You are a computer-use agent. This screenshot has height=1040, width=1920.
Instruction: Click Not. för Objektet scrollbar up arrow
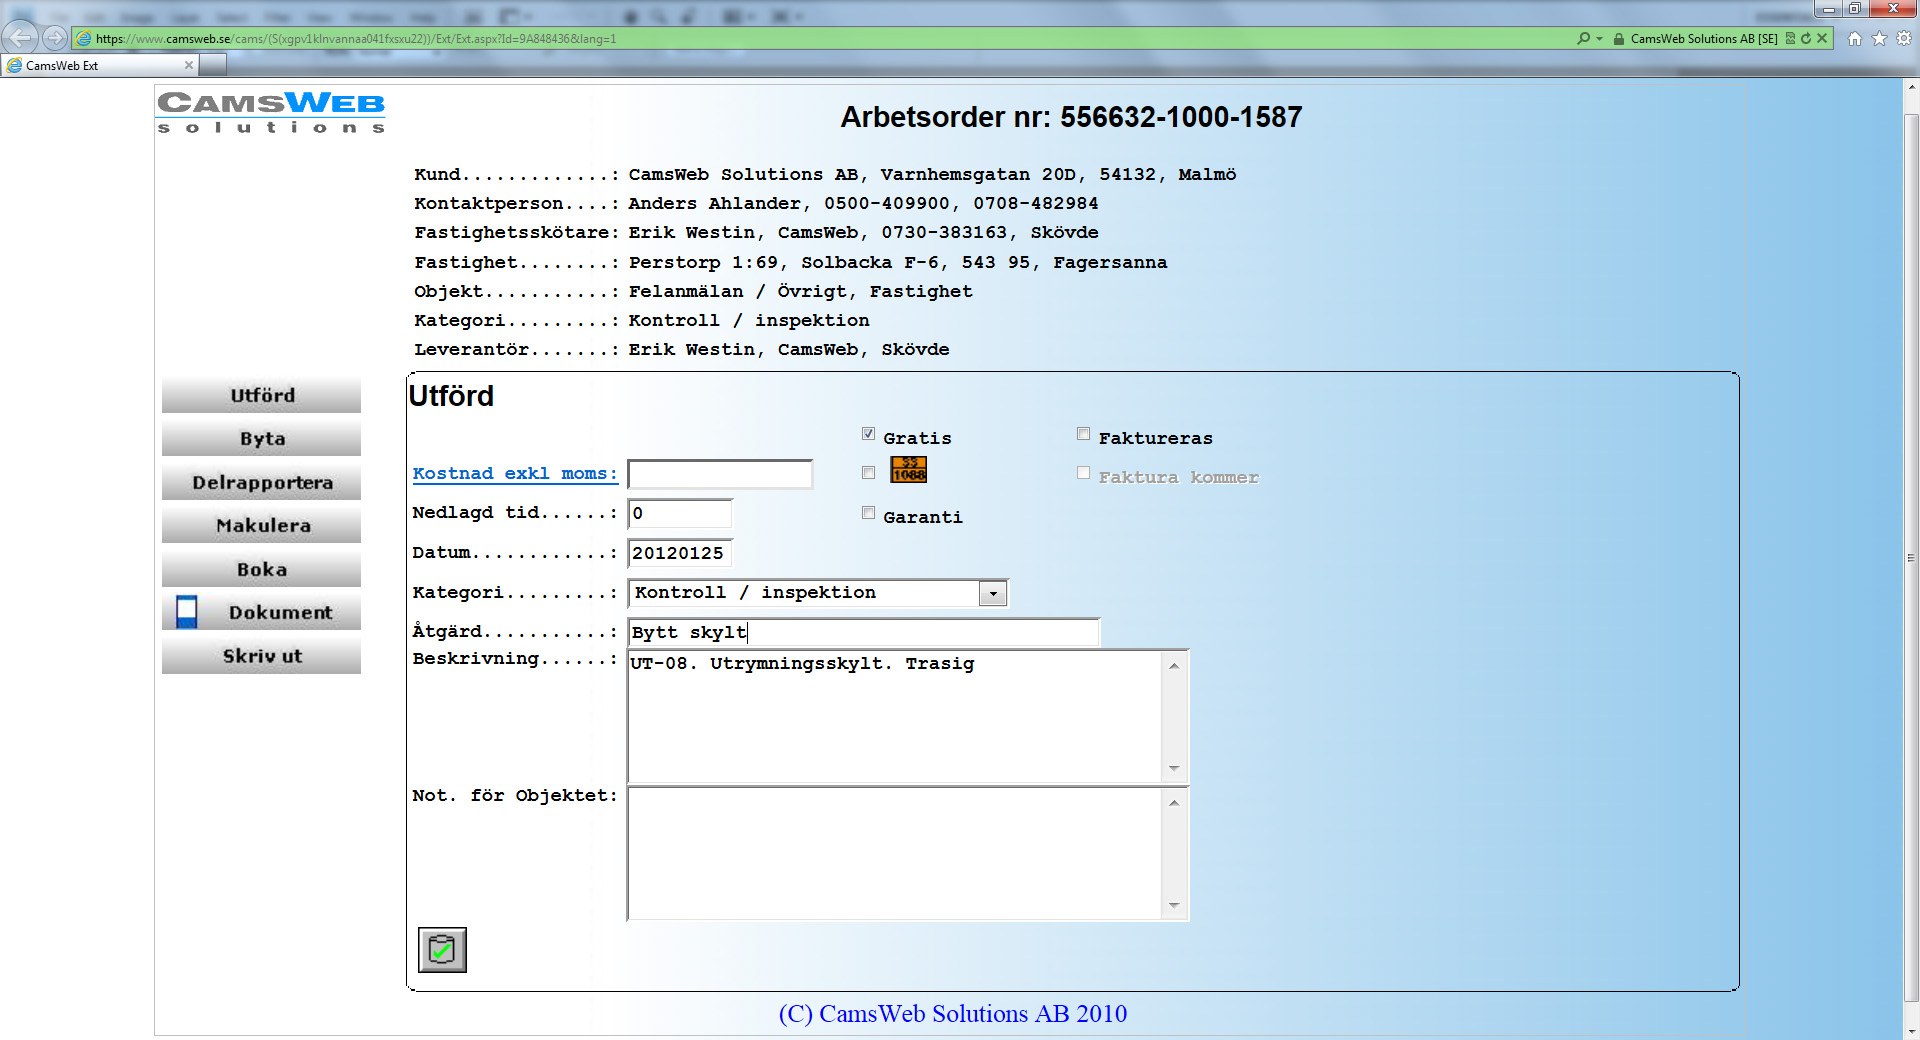[1174, 803]
